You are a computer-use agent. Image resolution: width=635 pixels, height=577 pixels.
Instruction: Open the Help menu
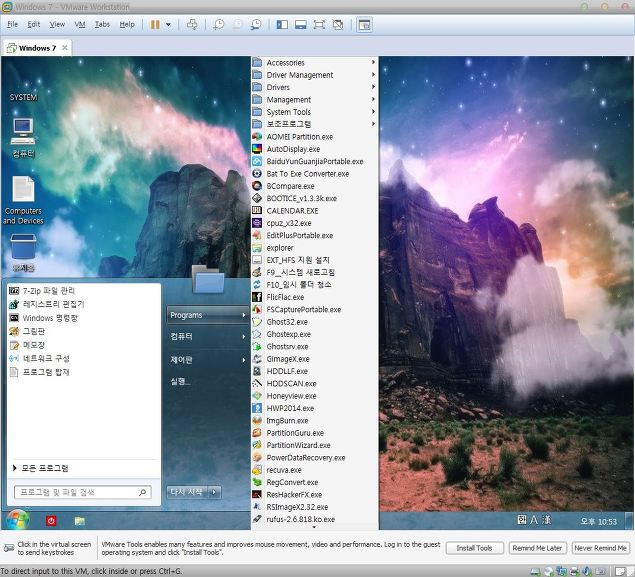pos(127,24)
